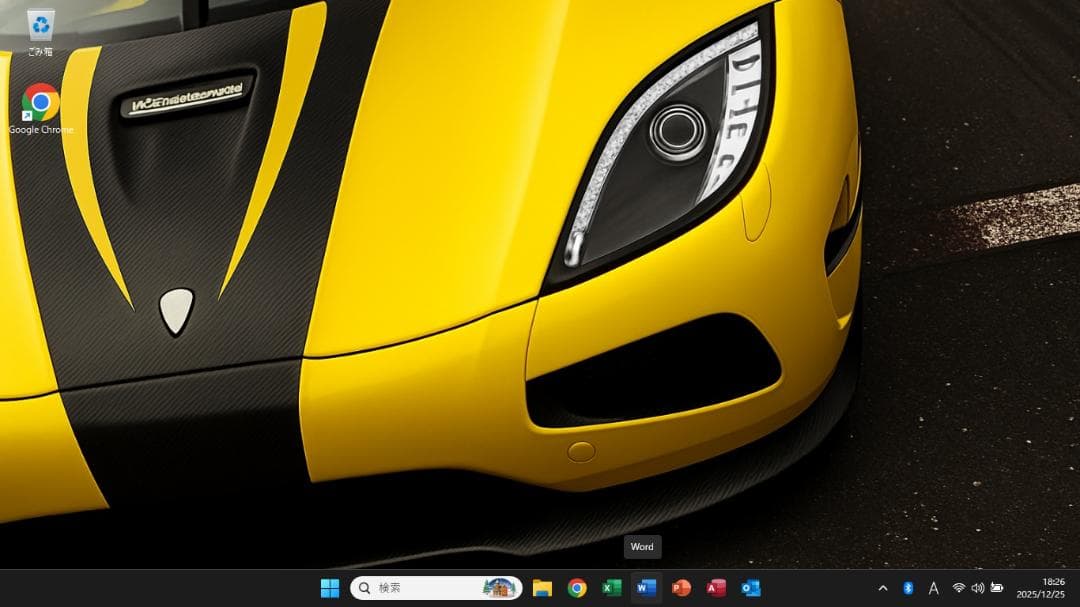
Task: Open Wi-Fi network settings from the tray
Action: [957, 588]
